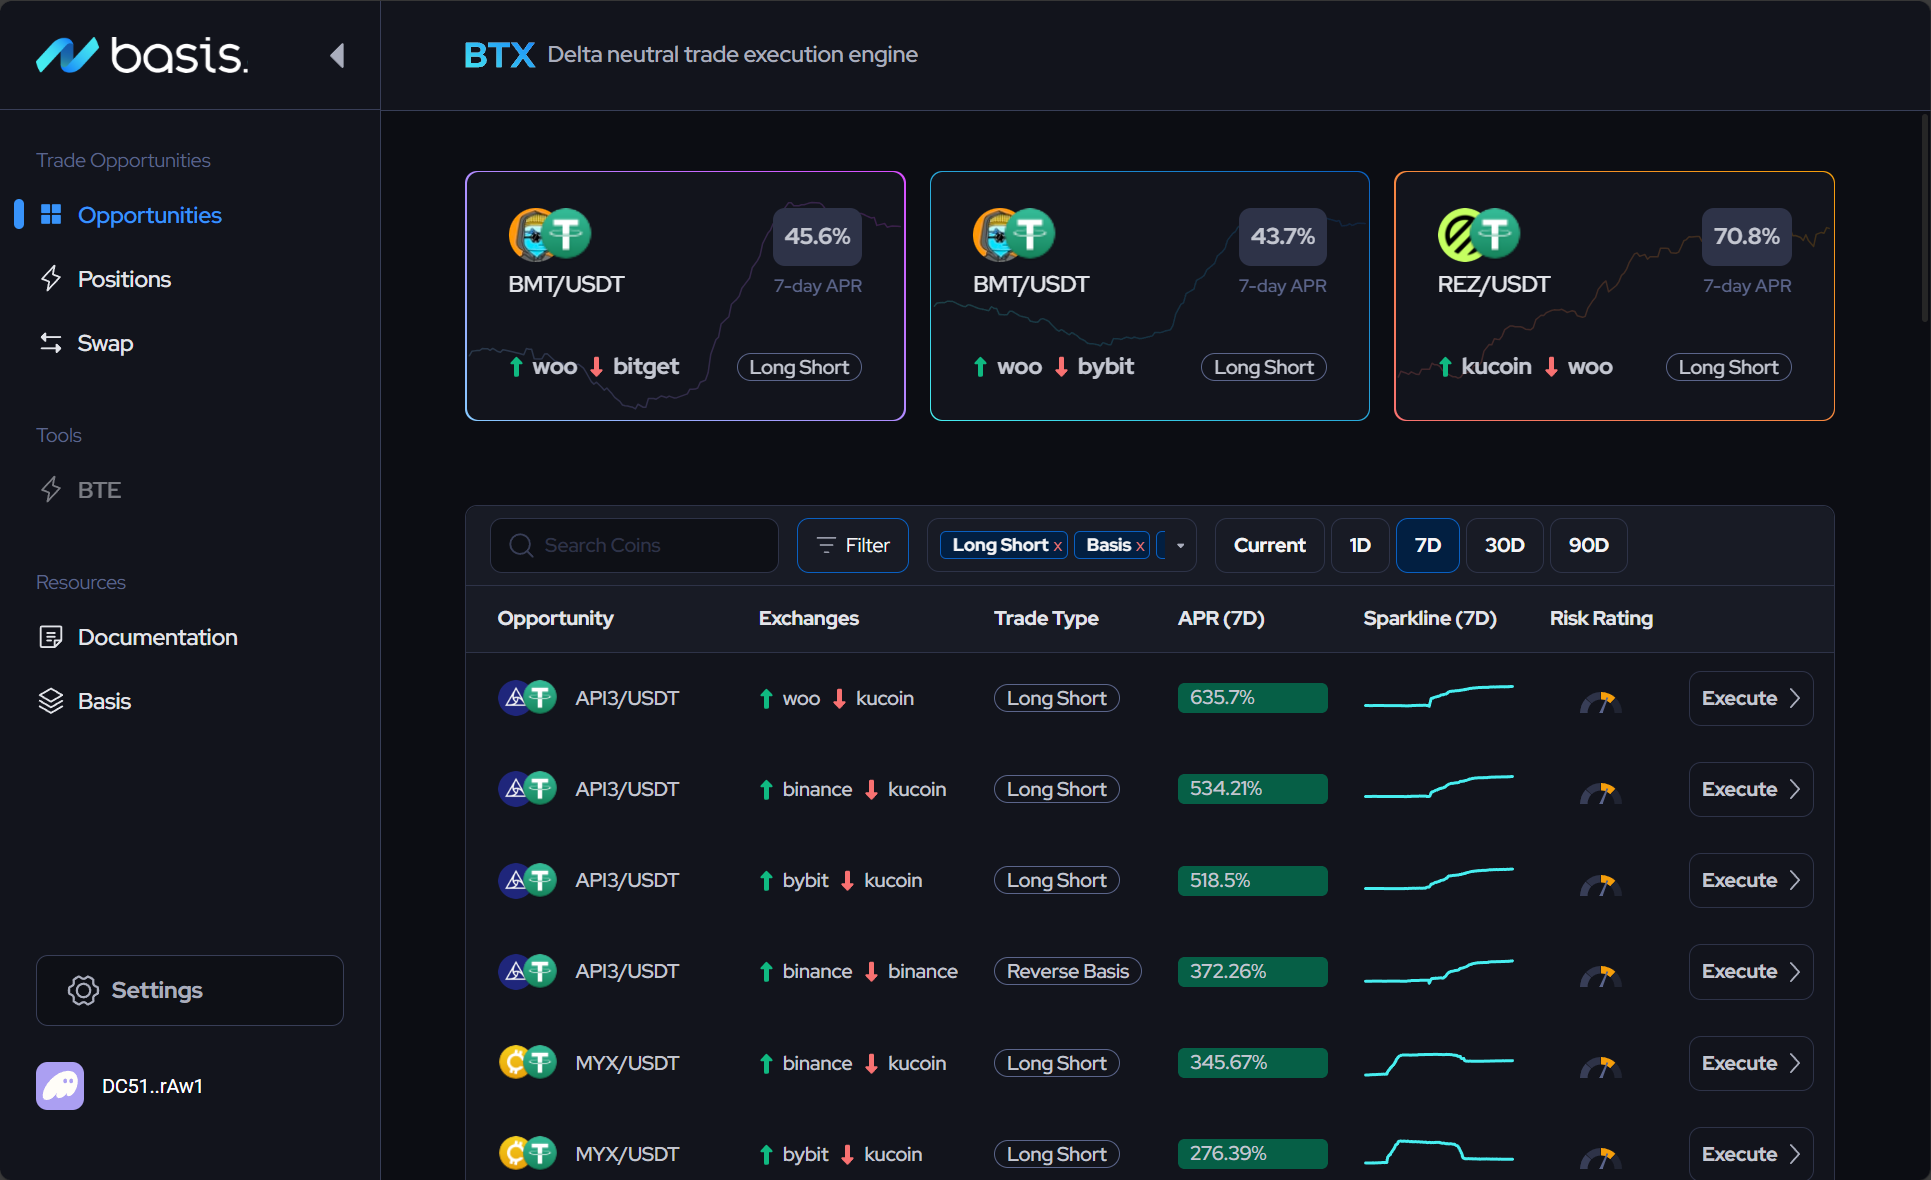Select the 1D timeframe
Viewport: 1931px width, 1180px height.
(x=1360, y=545)
